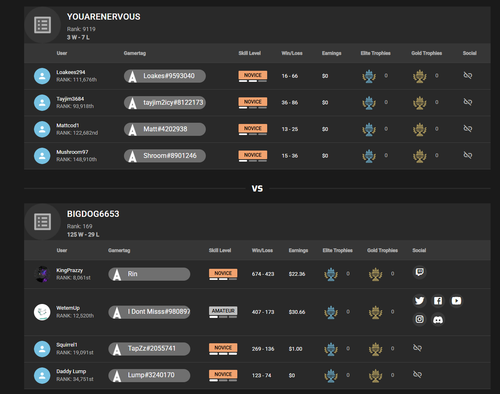Image resolution: width=500 pixels, height=394 pixels.
Task: Open WetemUp's profile picture
Action: (x=42, y=312)
